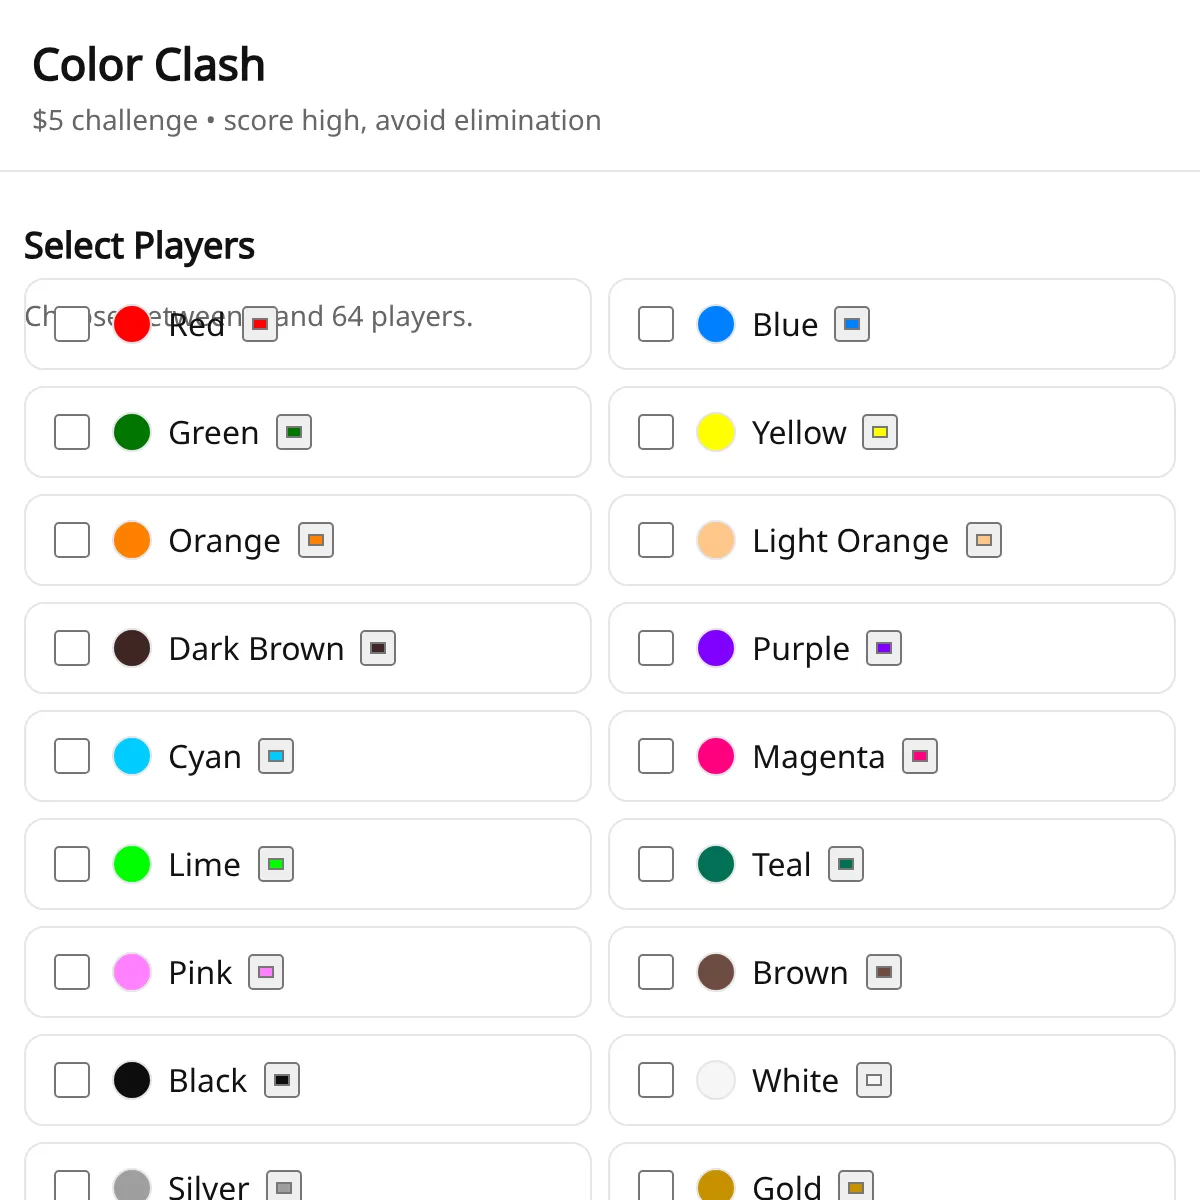
Task: Check the Red player checkbox
Action: point(72,324)
